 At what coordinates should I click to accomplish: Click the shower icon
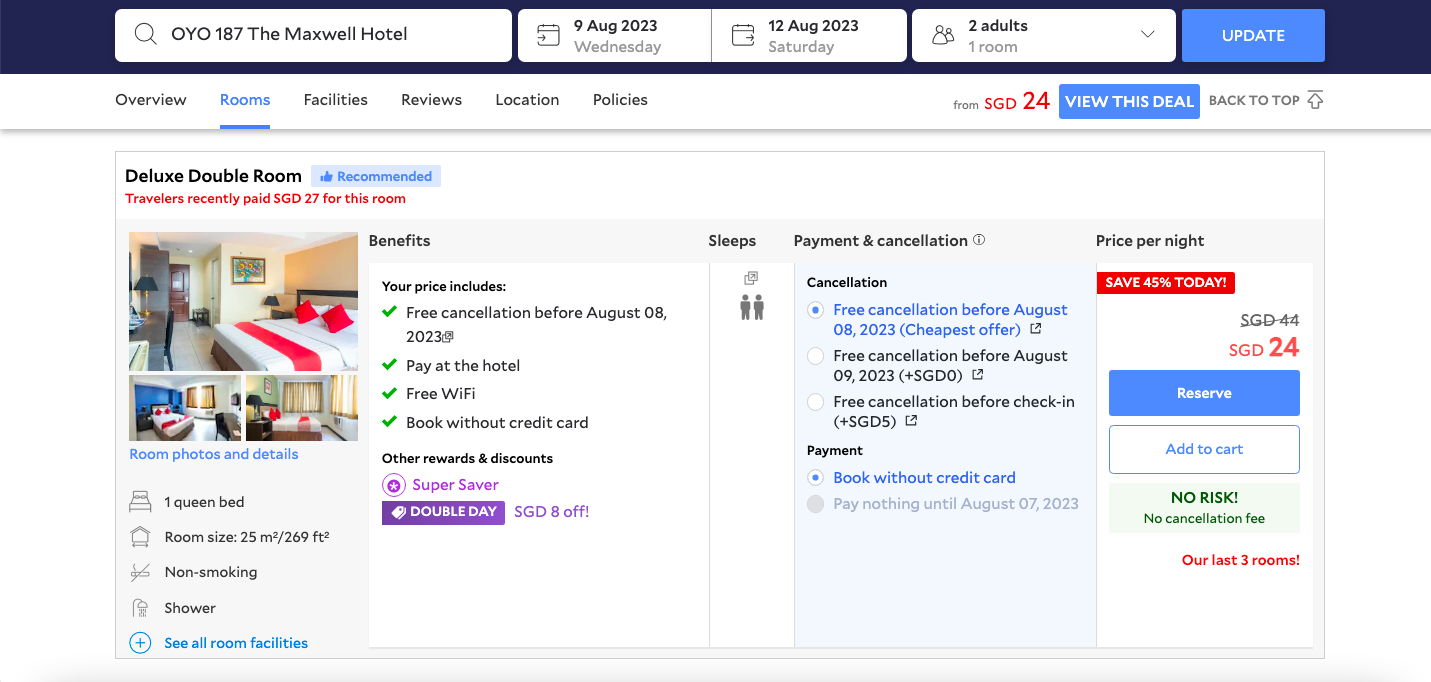point(140,608)
